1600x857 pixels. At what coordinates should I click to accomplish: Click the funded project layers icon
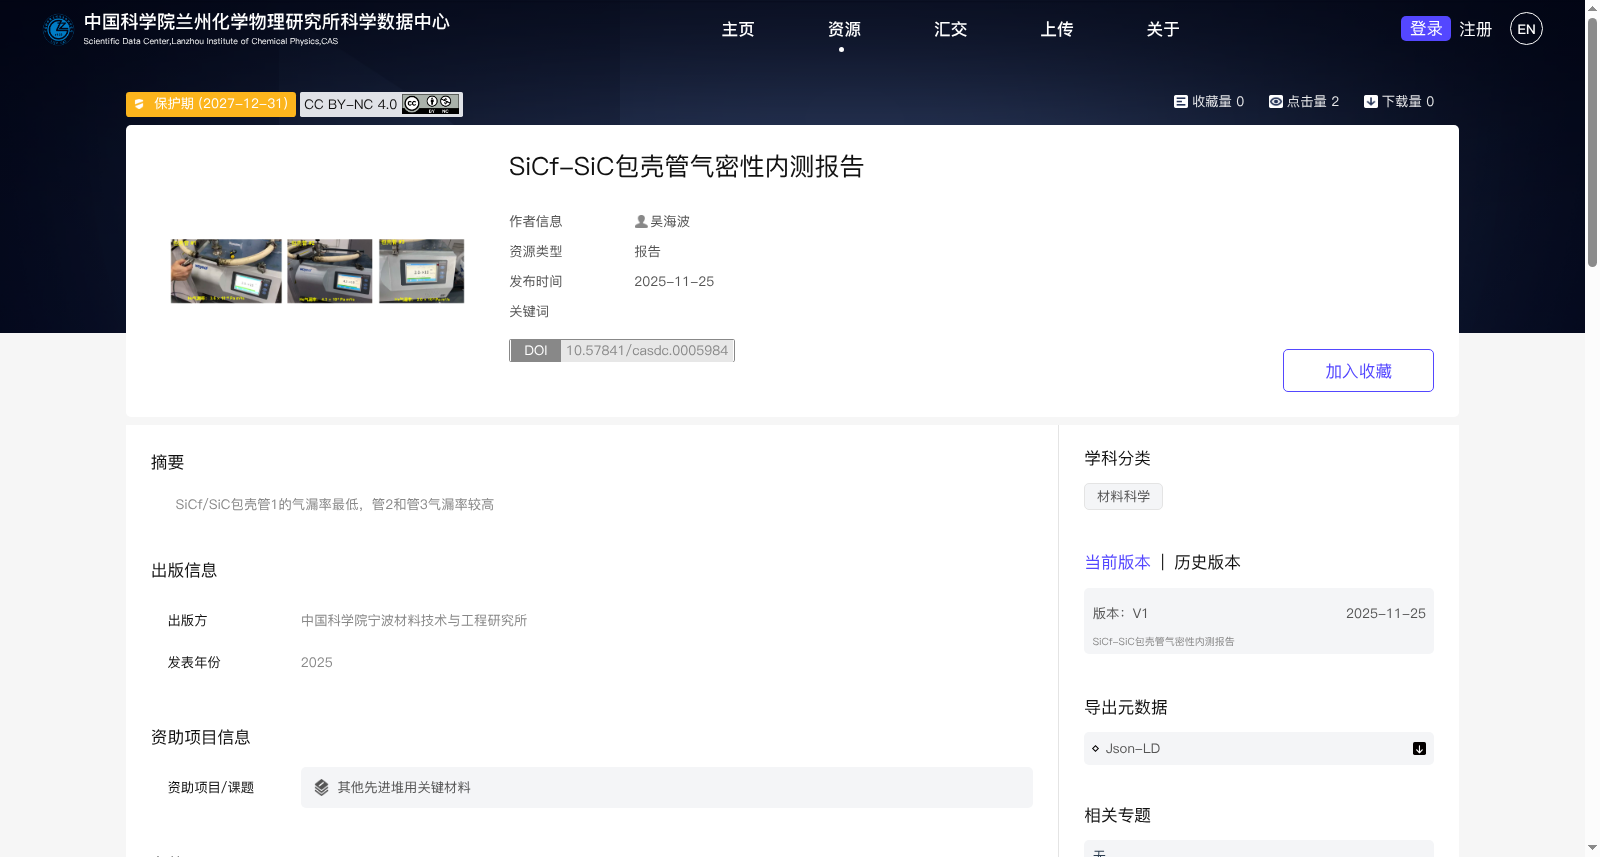click(321, 788)
